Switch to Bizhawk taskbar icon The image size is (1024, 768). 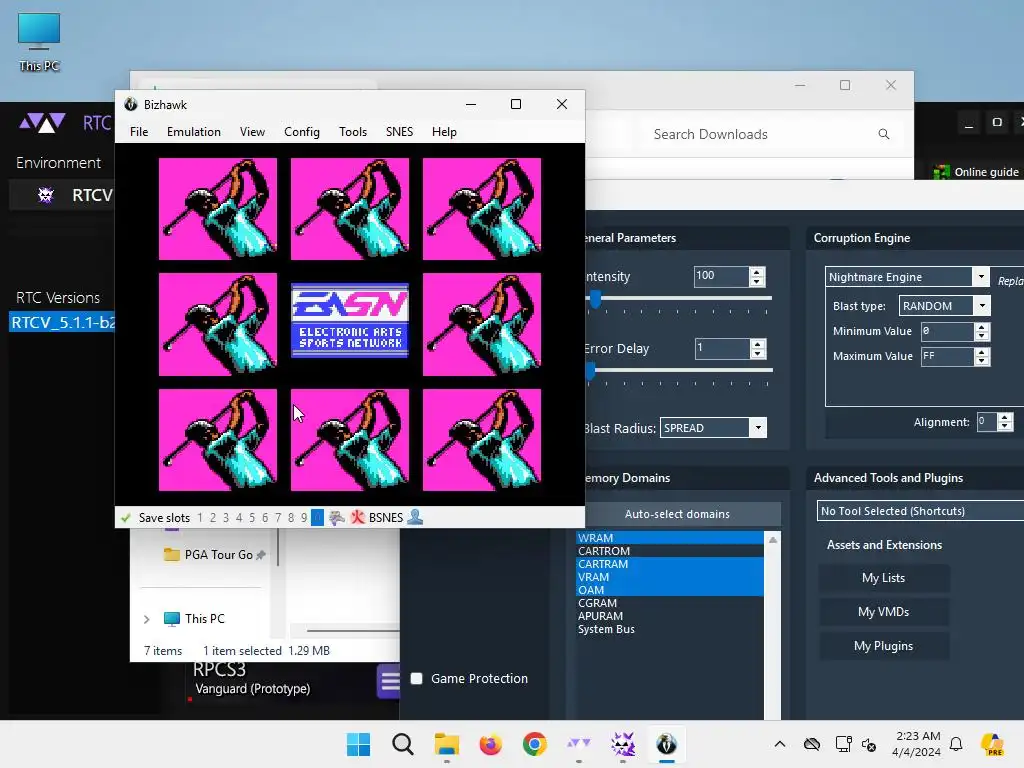click(666, 744)
